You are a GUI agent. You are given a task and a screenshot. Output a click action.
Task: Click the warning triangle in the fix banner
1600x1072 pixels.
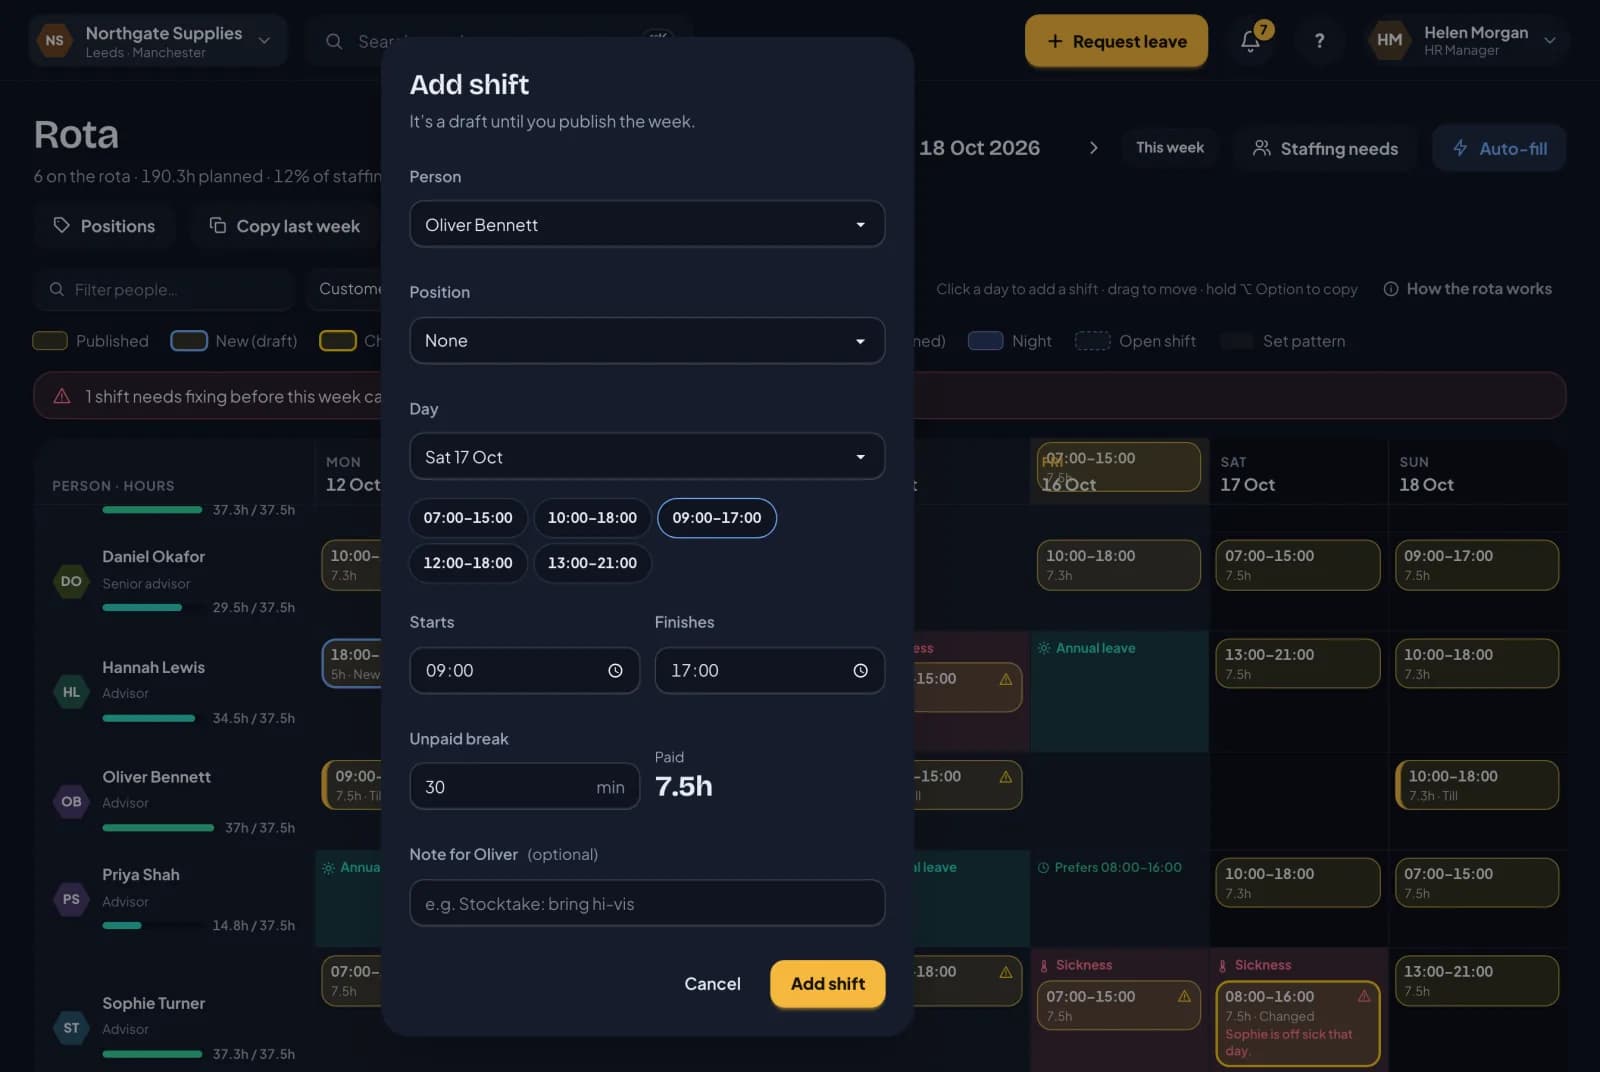(62, 396)
